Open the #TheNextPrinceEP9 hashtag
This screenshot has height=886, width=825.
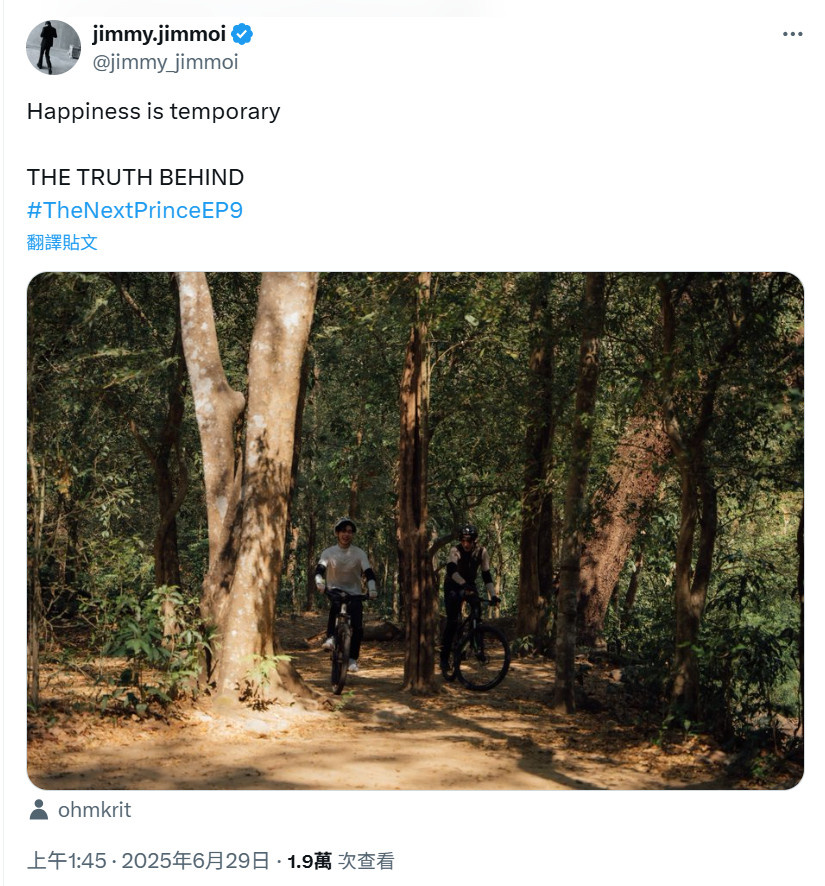click(134, 210)
